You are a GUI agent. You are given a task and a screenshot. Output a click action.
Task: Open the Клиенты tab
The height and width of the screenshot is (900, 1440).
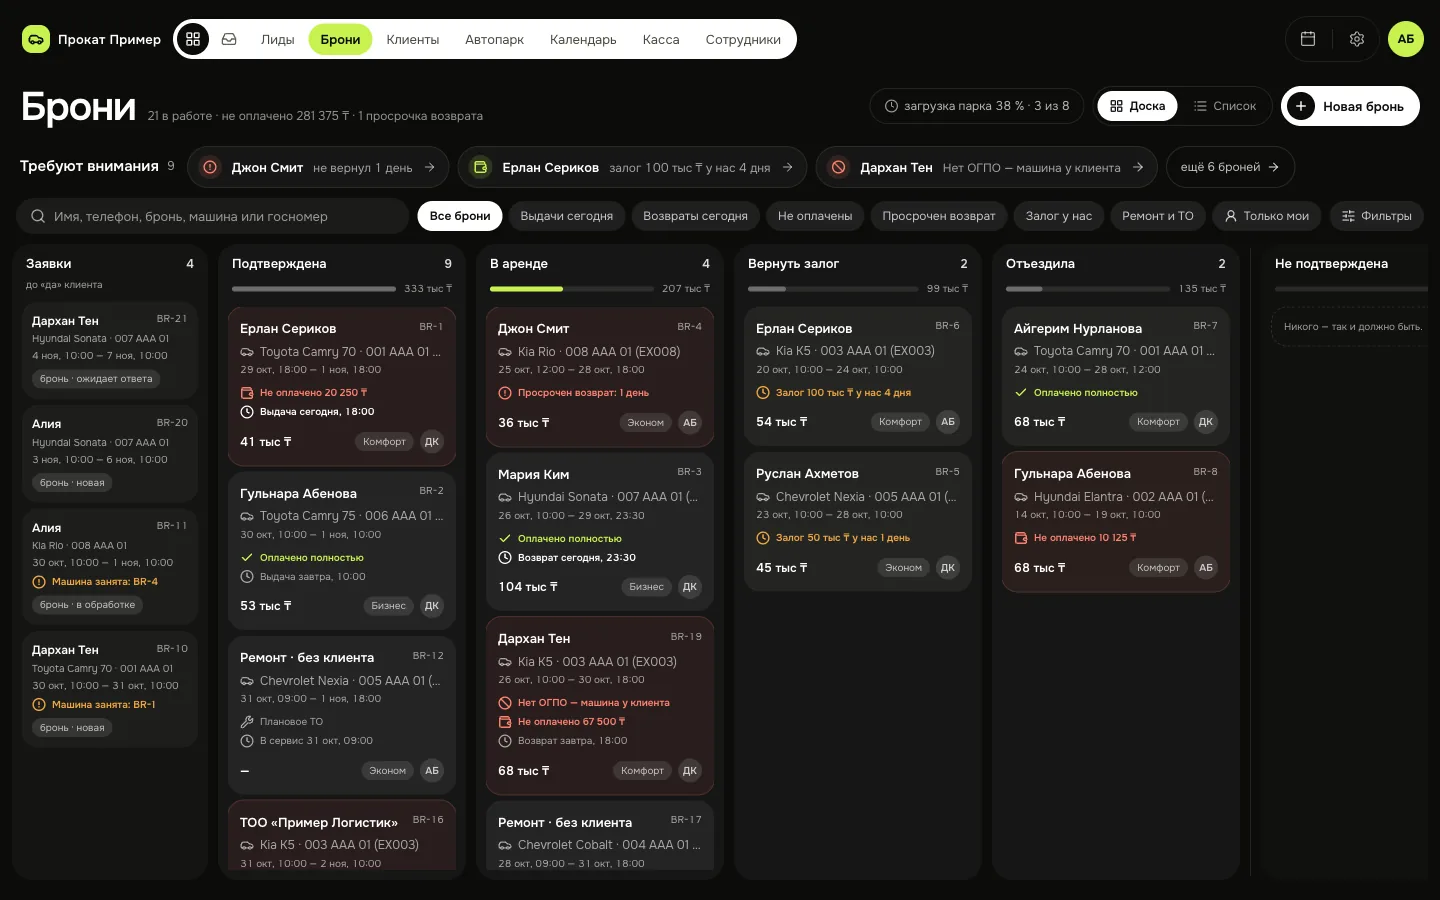click(x=413, y=39)
